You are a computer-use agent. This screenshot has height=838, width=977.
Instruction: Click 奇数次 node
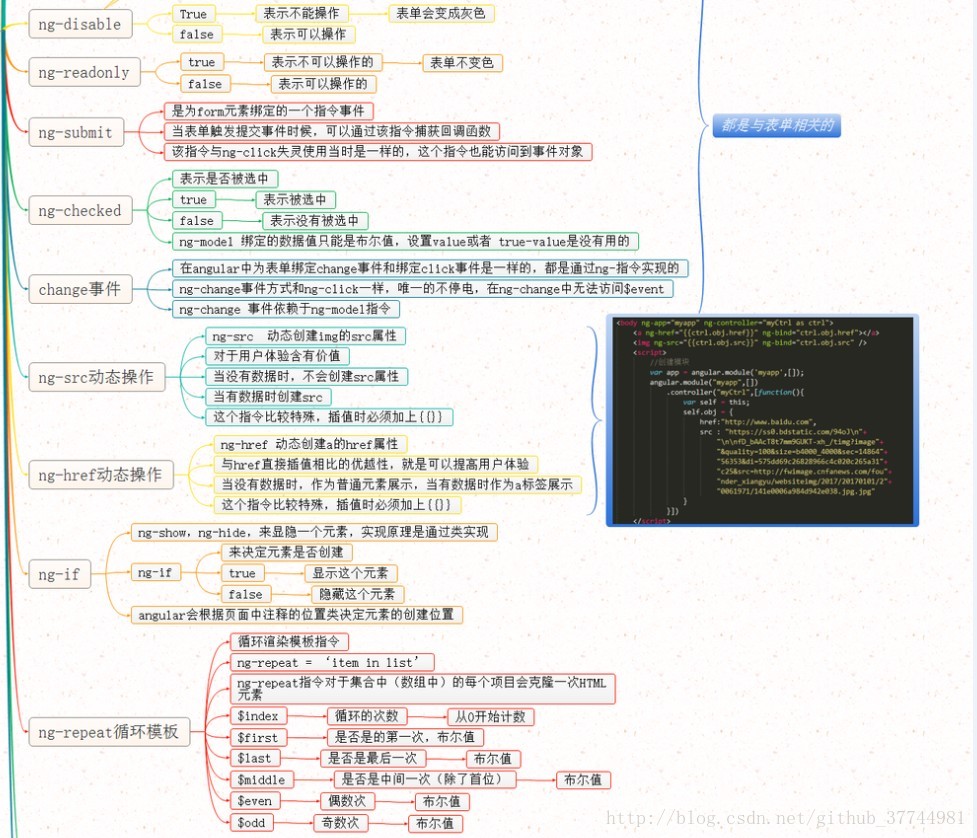340,822
